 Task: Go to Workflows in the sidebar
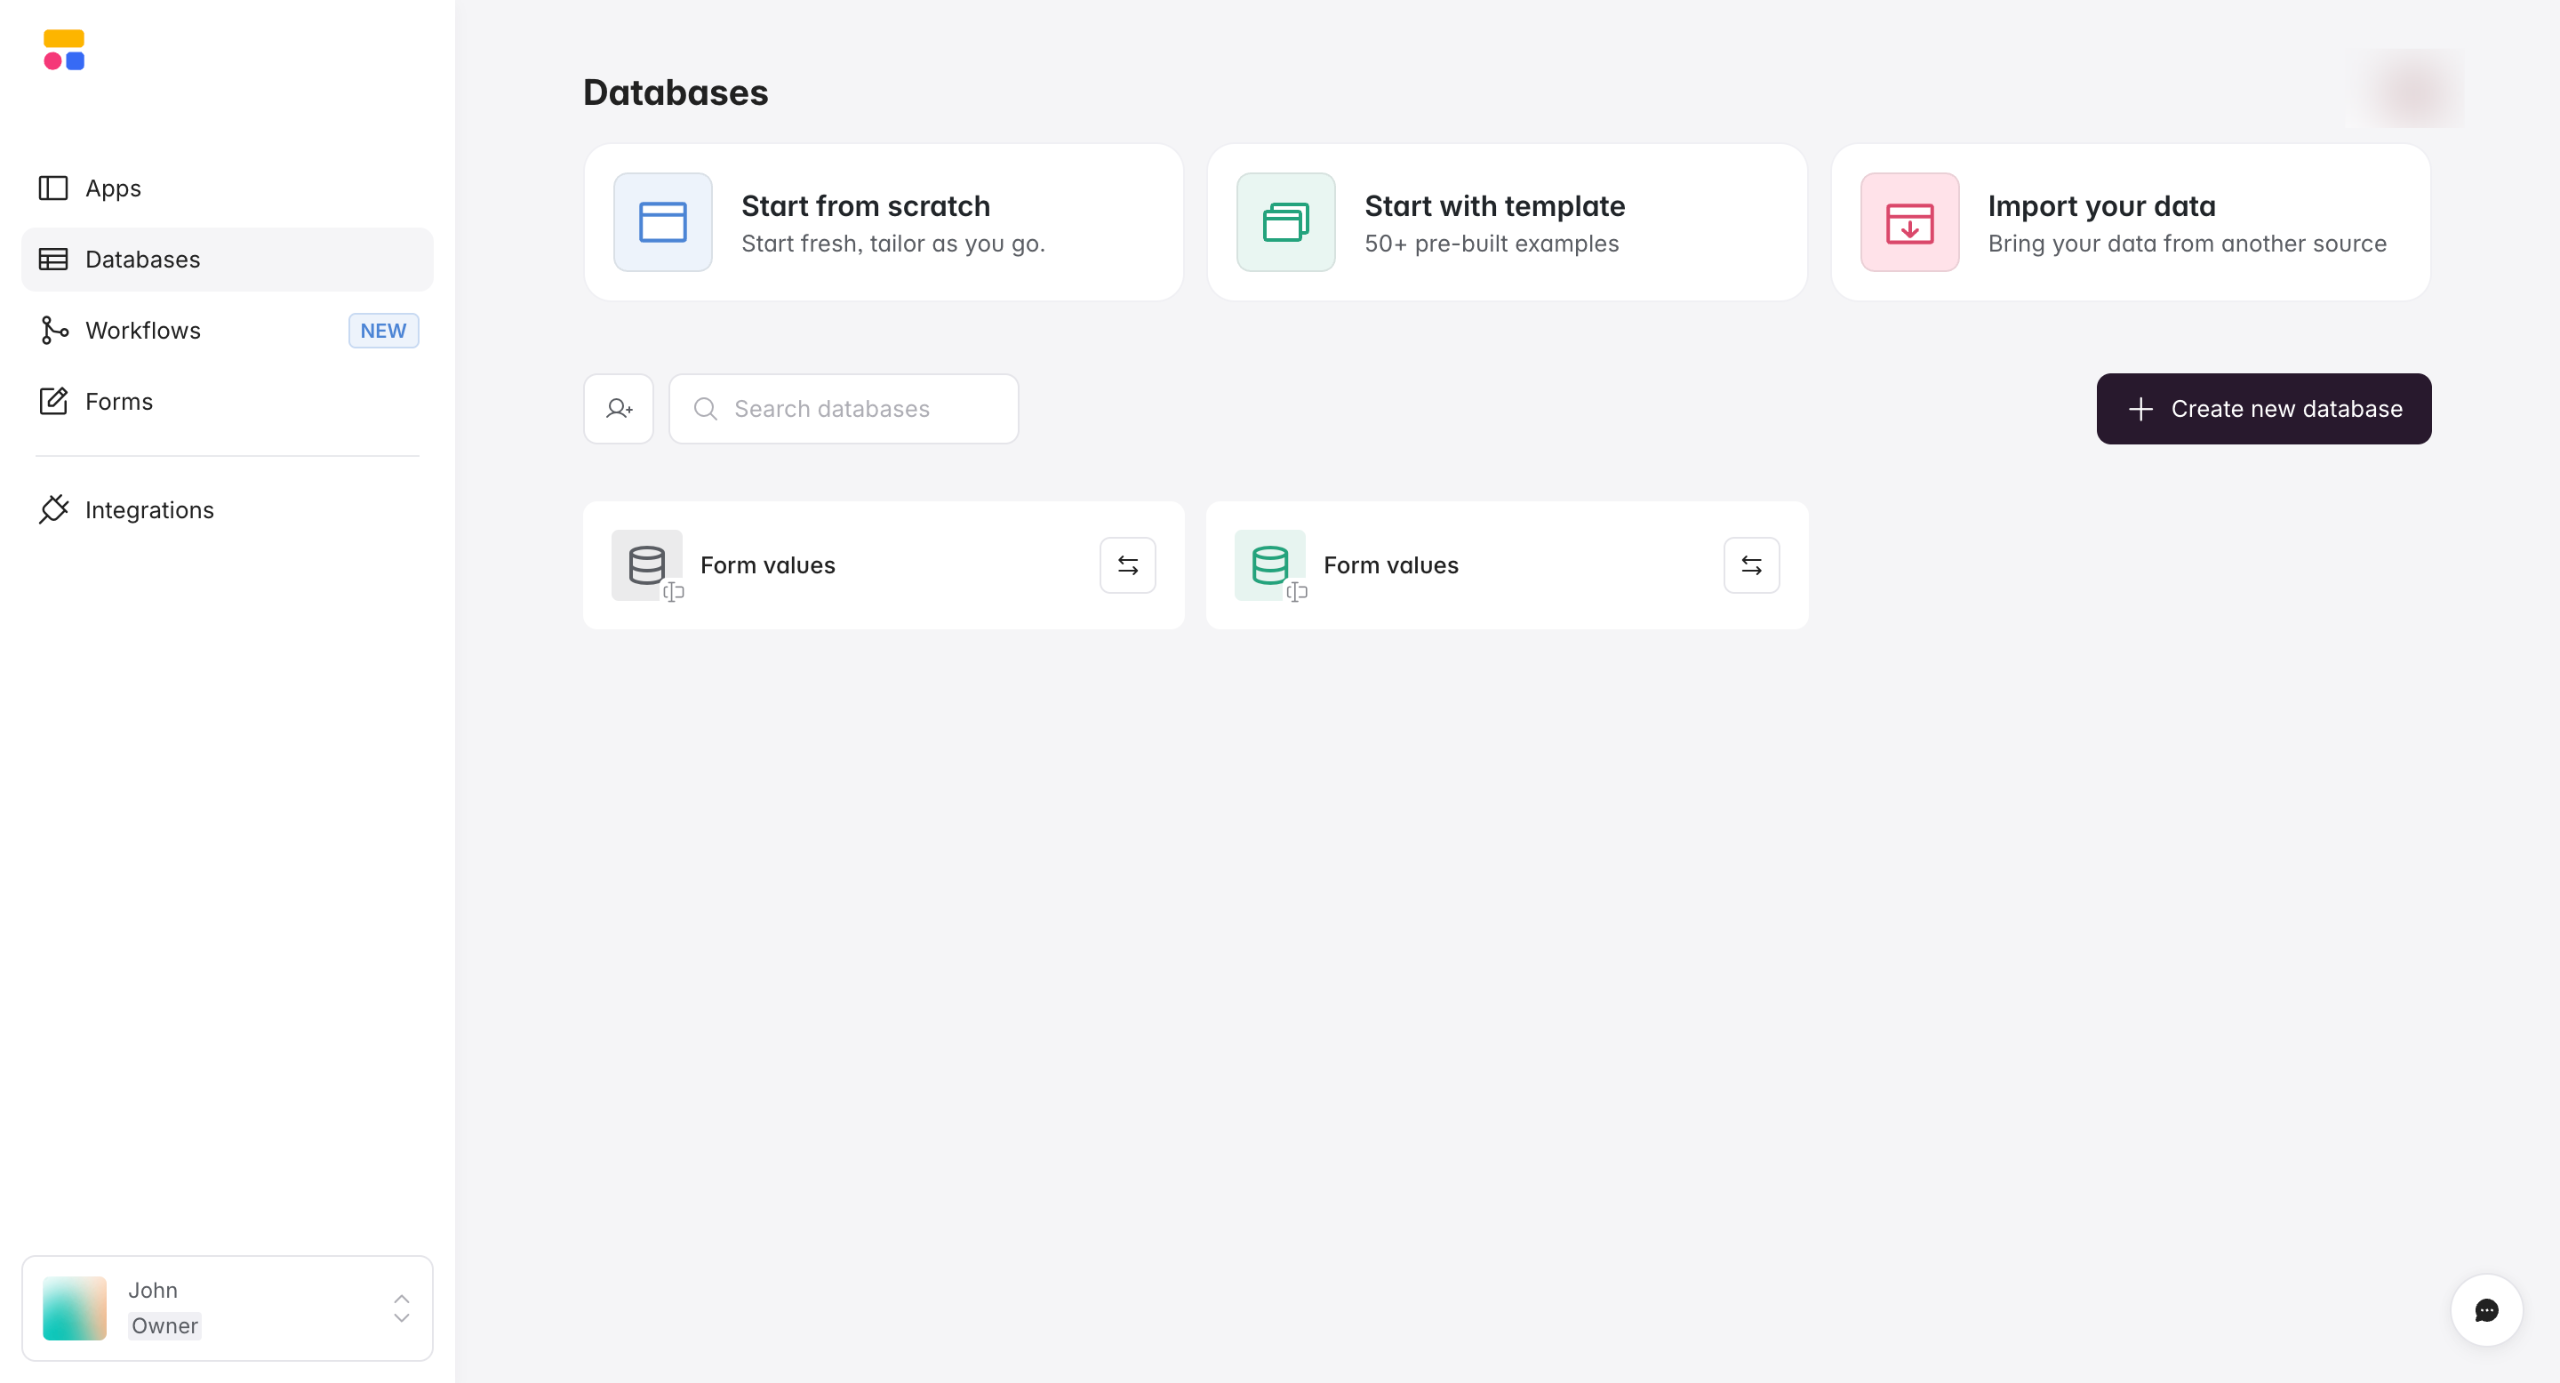click(143, 330)
